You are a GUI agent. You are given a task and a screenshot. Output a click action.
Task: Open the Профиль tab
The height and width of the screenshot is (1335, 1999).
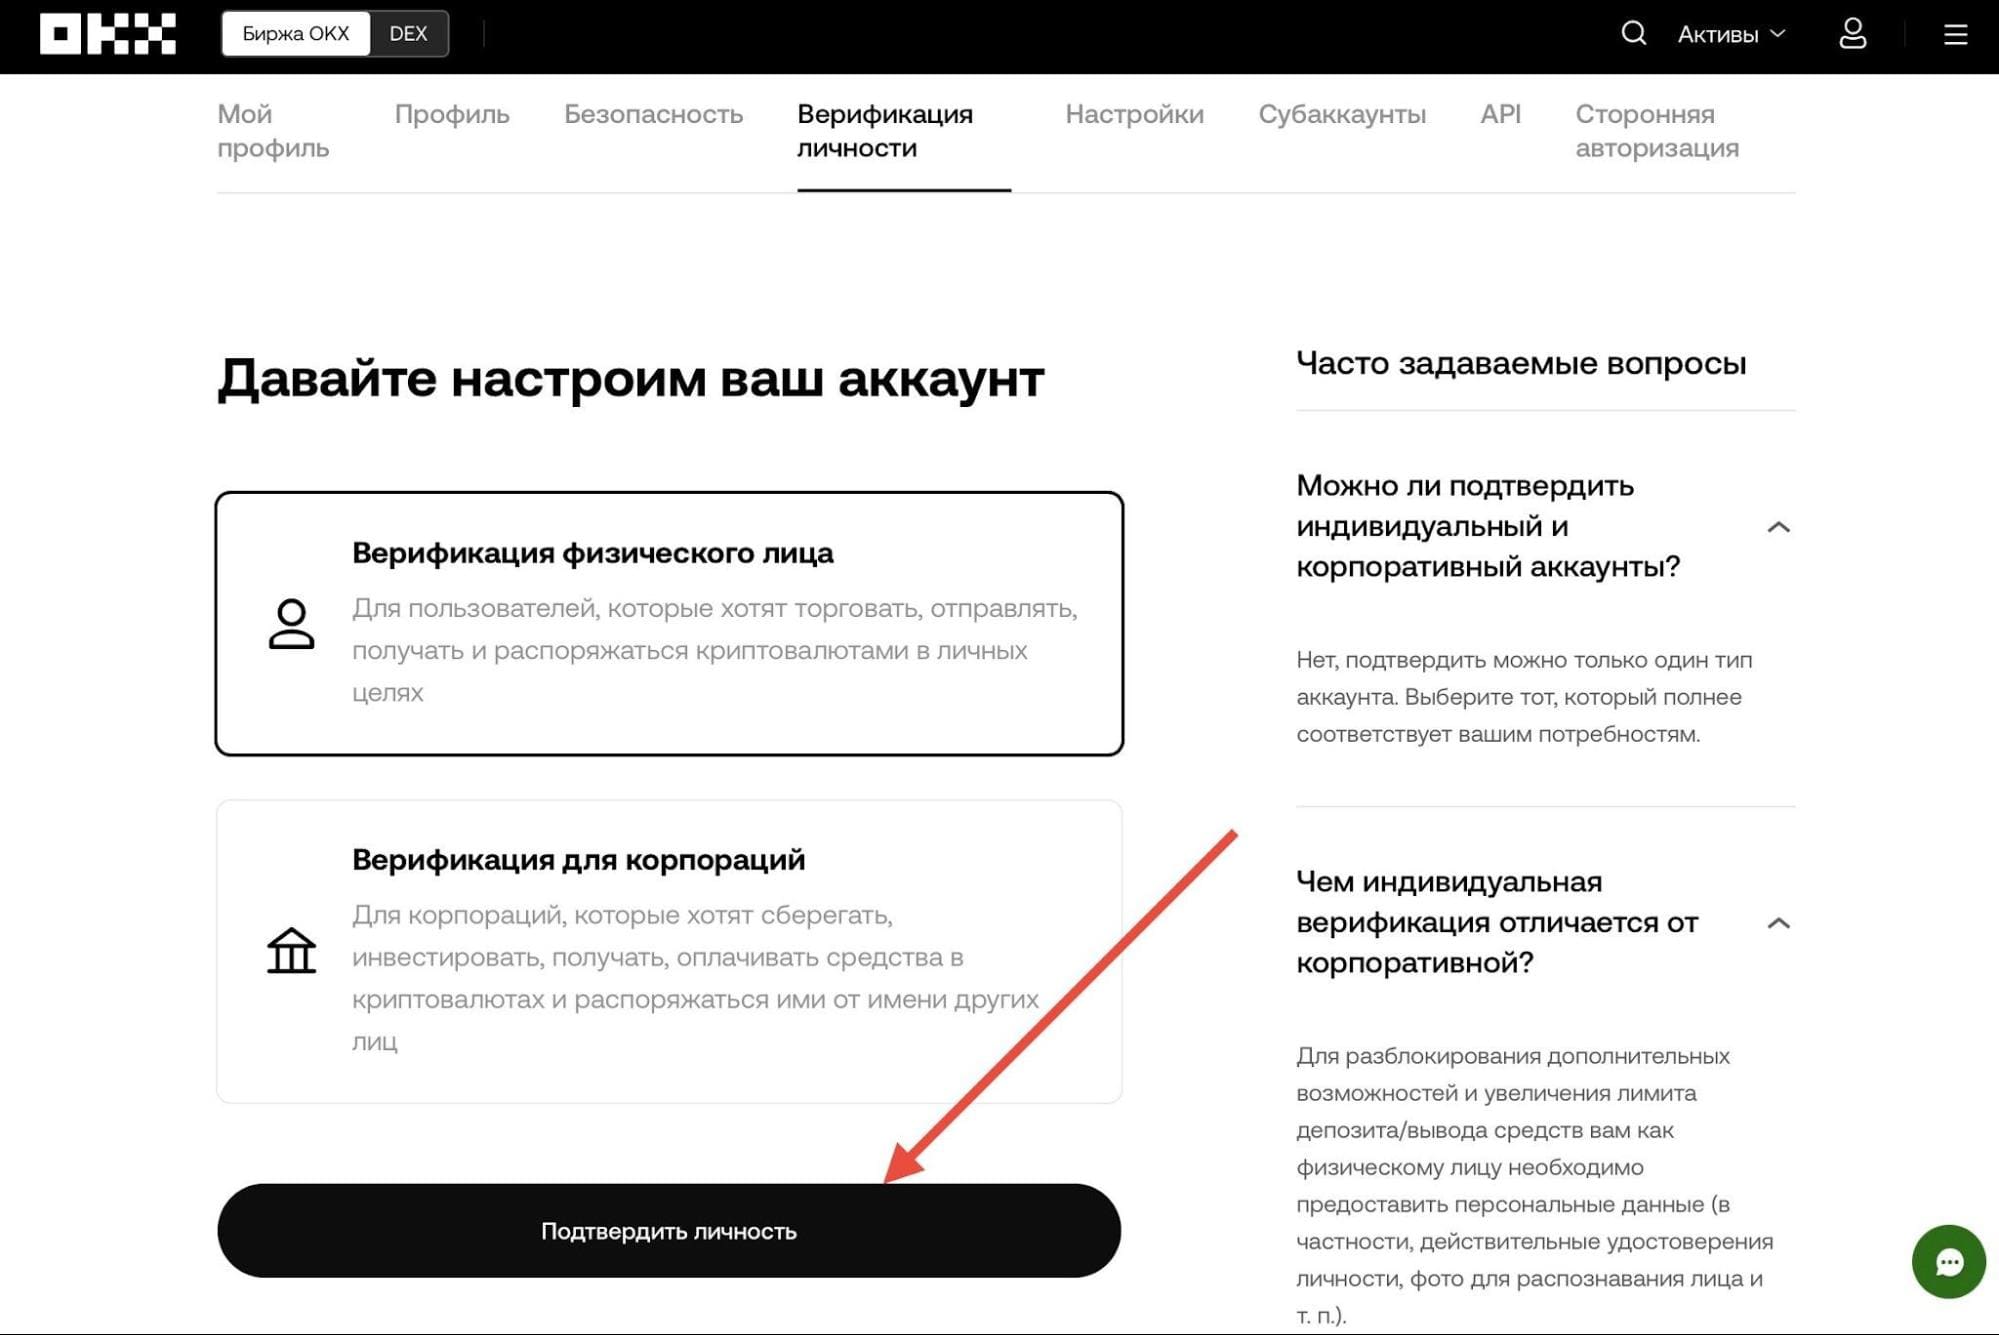[x=452, y=114]
